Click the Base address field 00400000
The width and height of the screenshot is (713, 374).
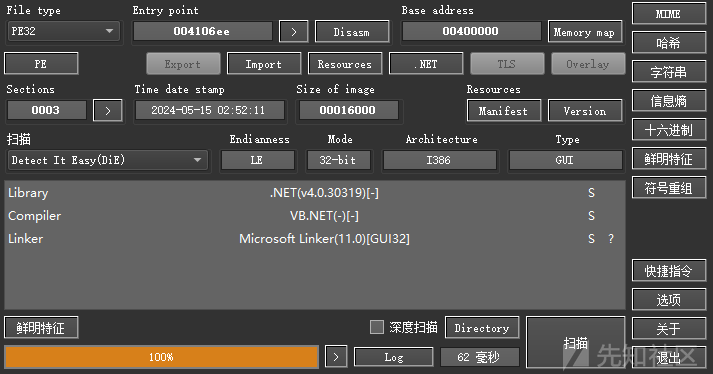pyautogui.click(x=471, y=31)
